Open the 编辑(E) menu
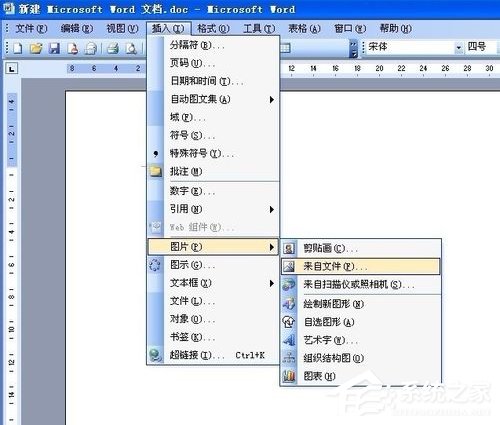This screenshot has height=425, width=500. click(77, 29)
